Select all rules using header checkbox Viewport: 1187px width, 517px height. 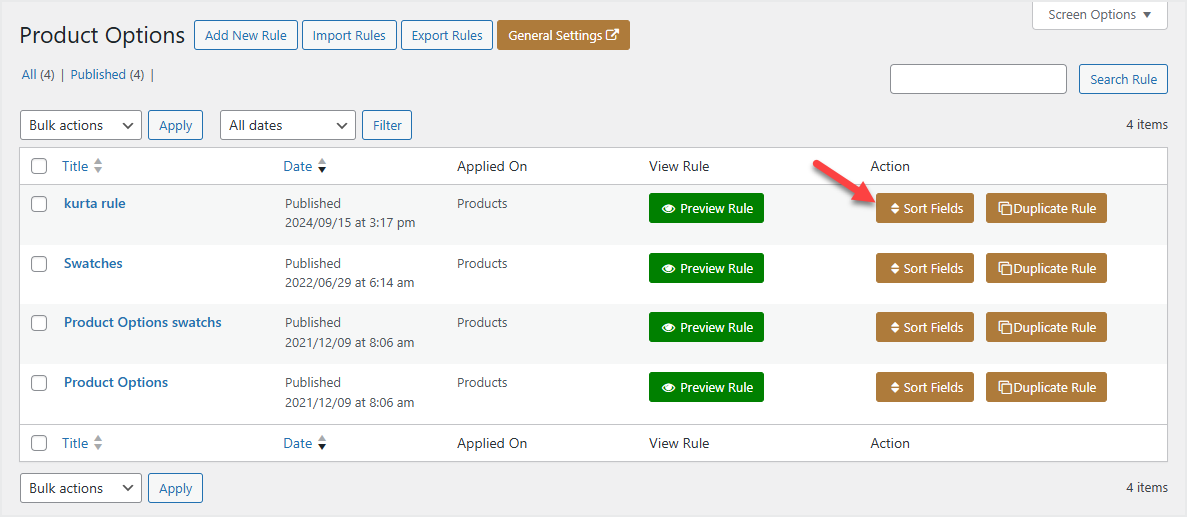coord(39,167)
